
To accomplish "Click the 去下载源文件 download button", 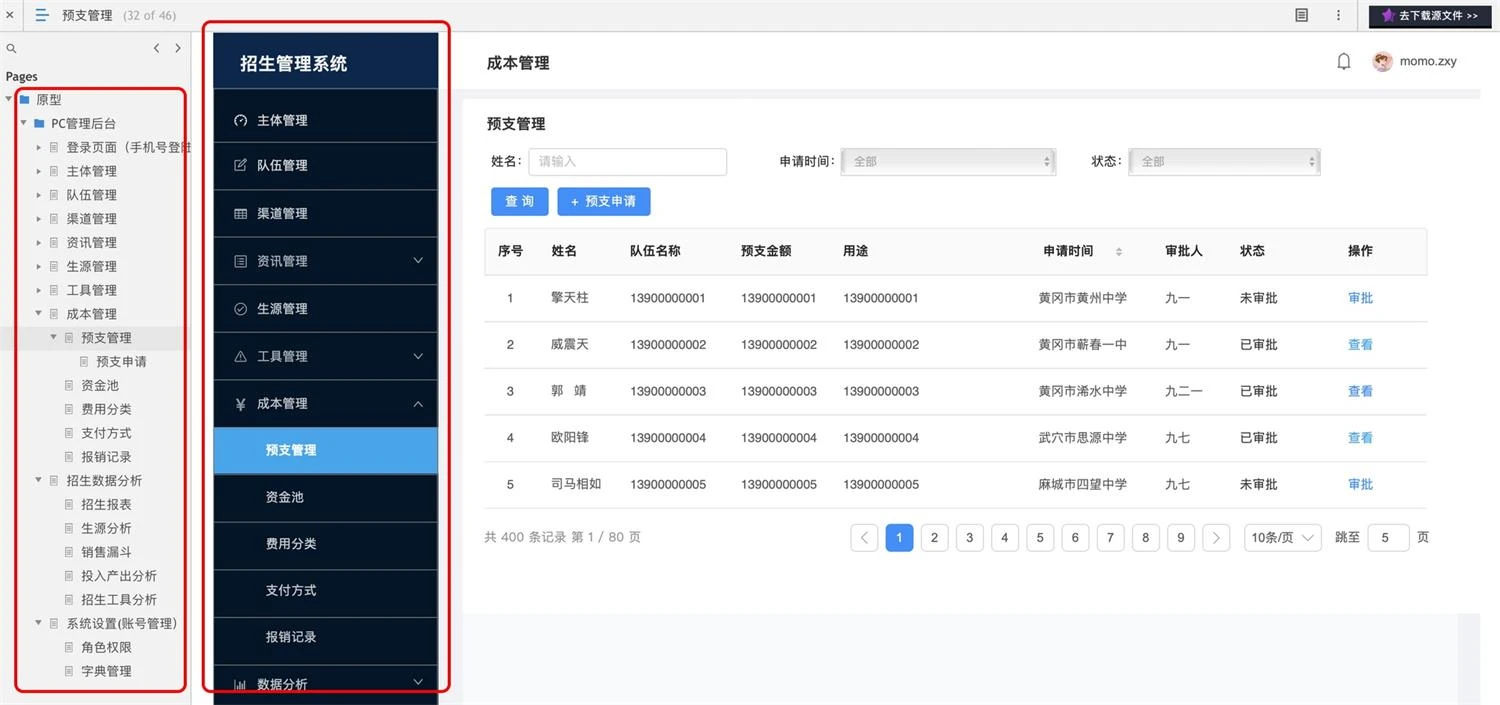I will point(1429,16).
